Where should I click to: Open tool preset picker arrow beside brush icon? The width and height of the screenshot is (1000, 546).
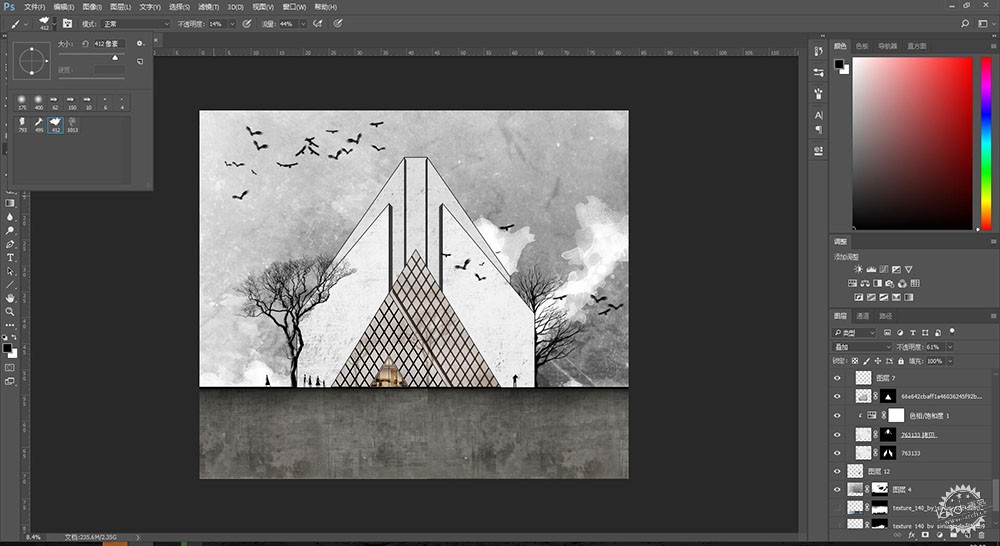tap(26, 24)
